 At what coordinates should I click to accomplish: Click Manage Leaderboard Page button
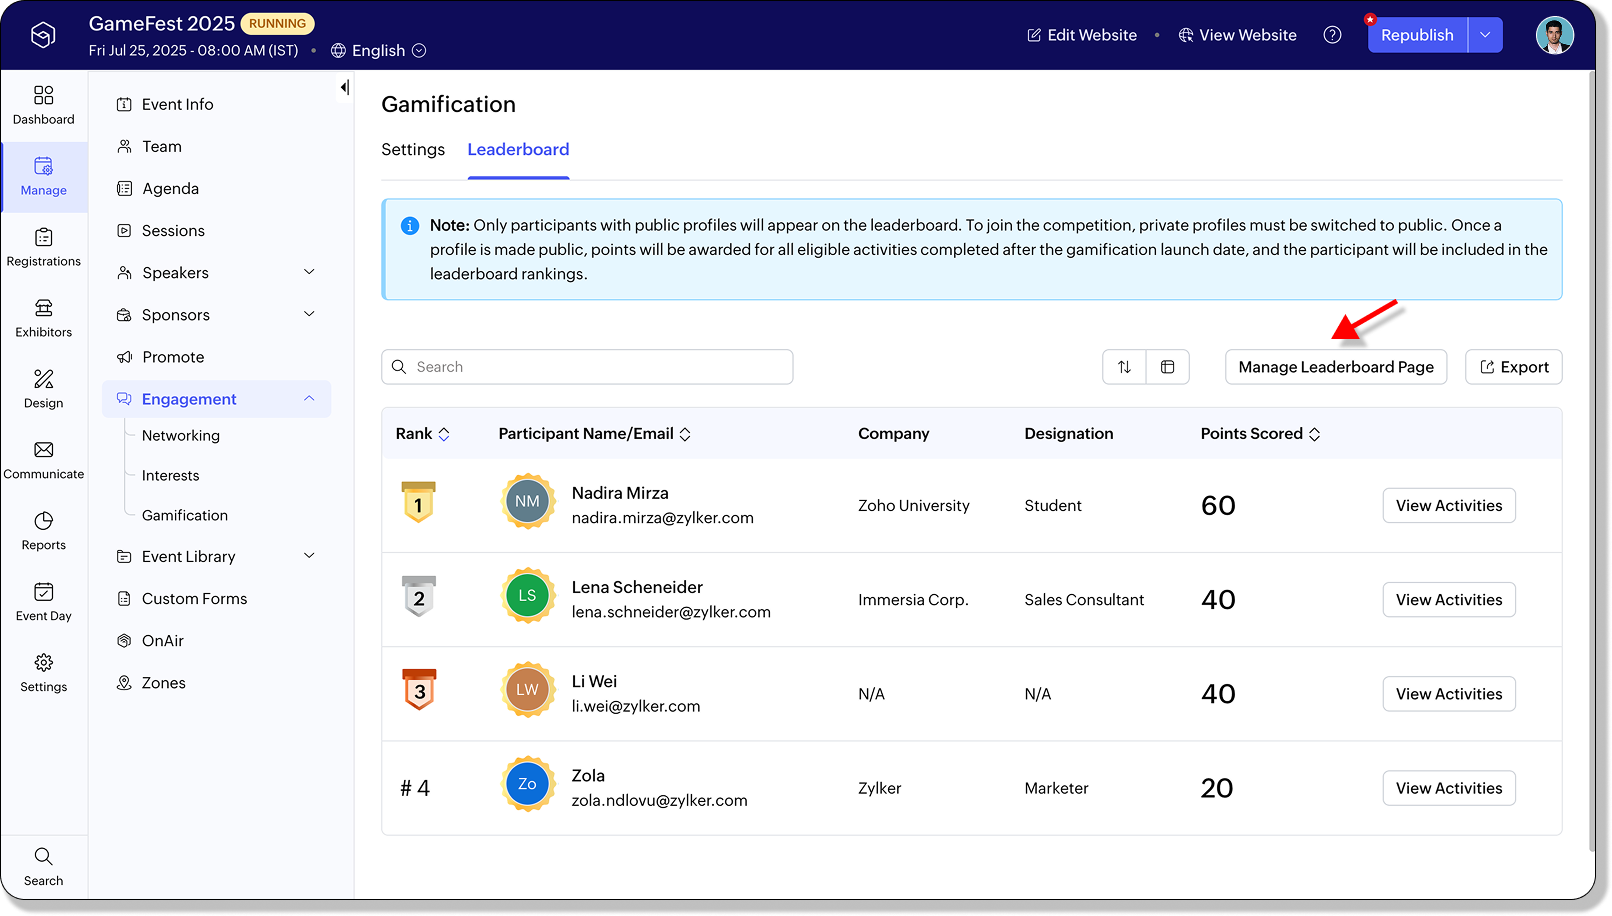1335,367
